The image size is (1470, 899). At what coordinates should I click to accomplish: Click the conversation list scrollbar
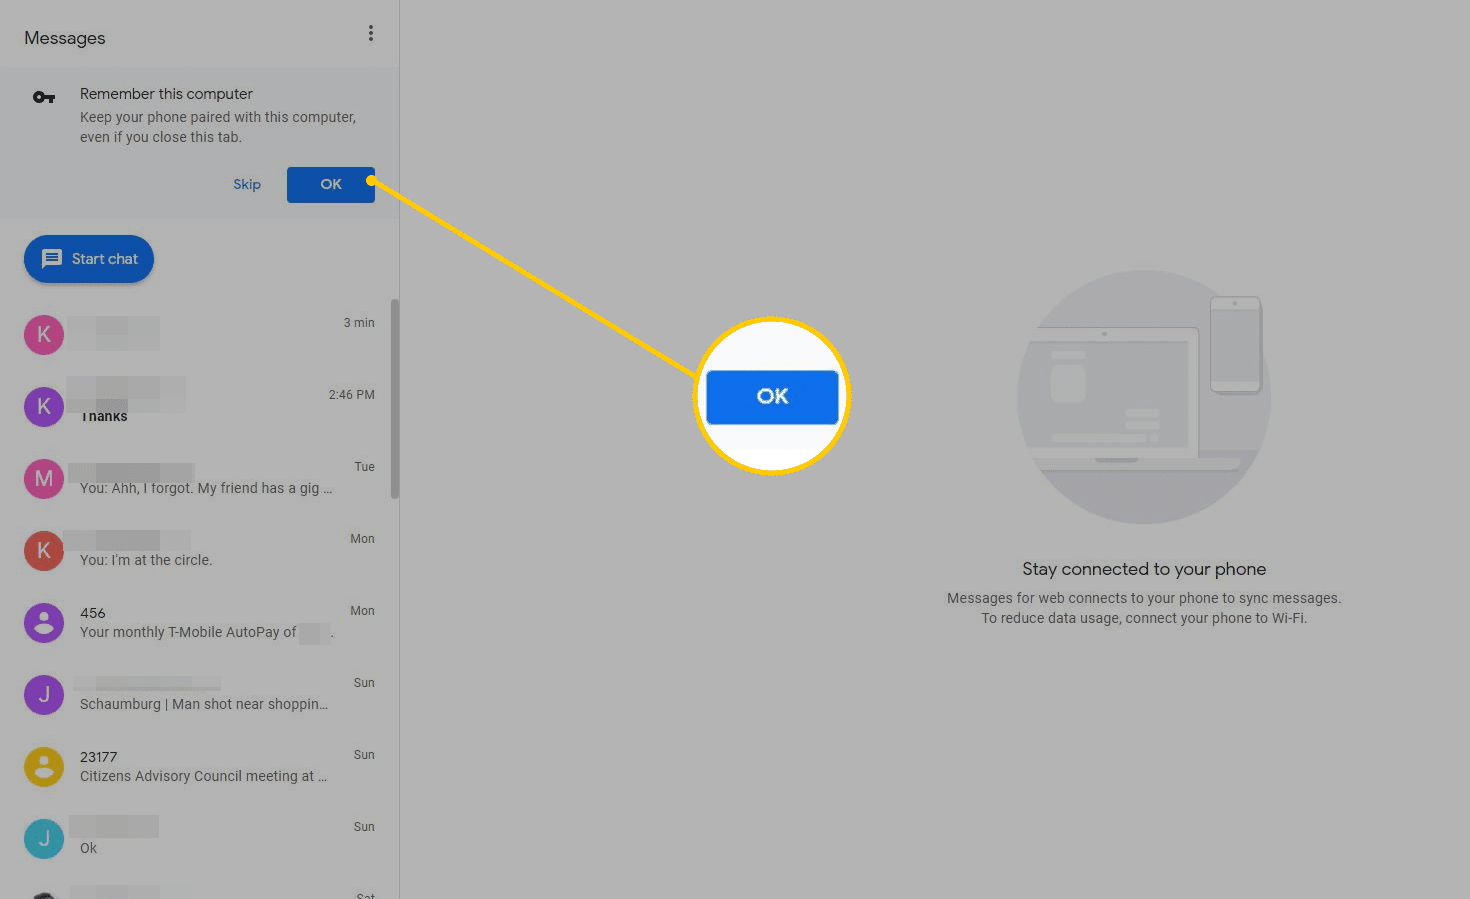pos(395,398)
